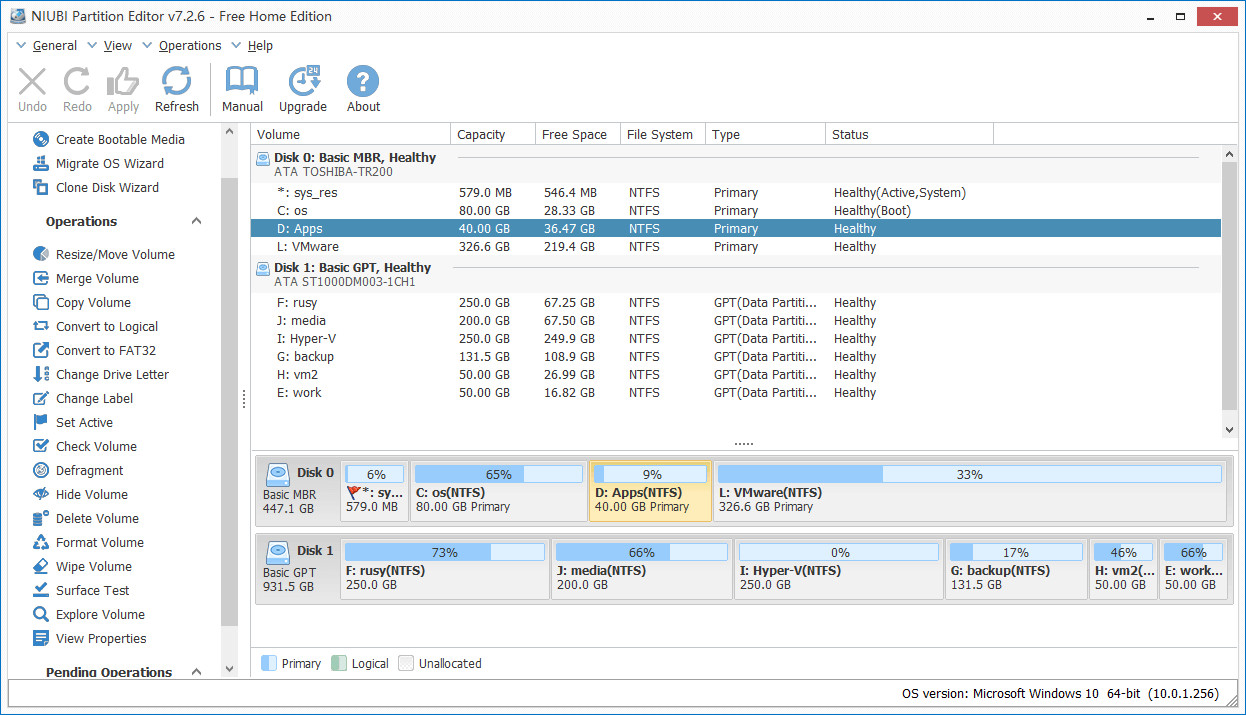Screen dimensions: 1246x715
Task: Choose Hide Volume operation
Action: point(80,494)
